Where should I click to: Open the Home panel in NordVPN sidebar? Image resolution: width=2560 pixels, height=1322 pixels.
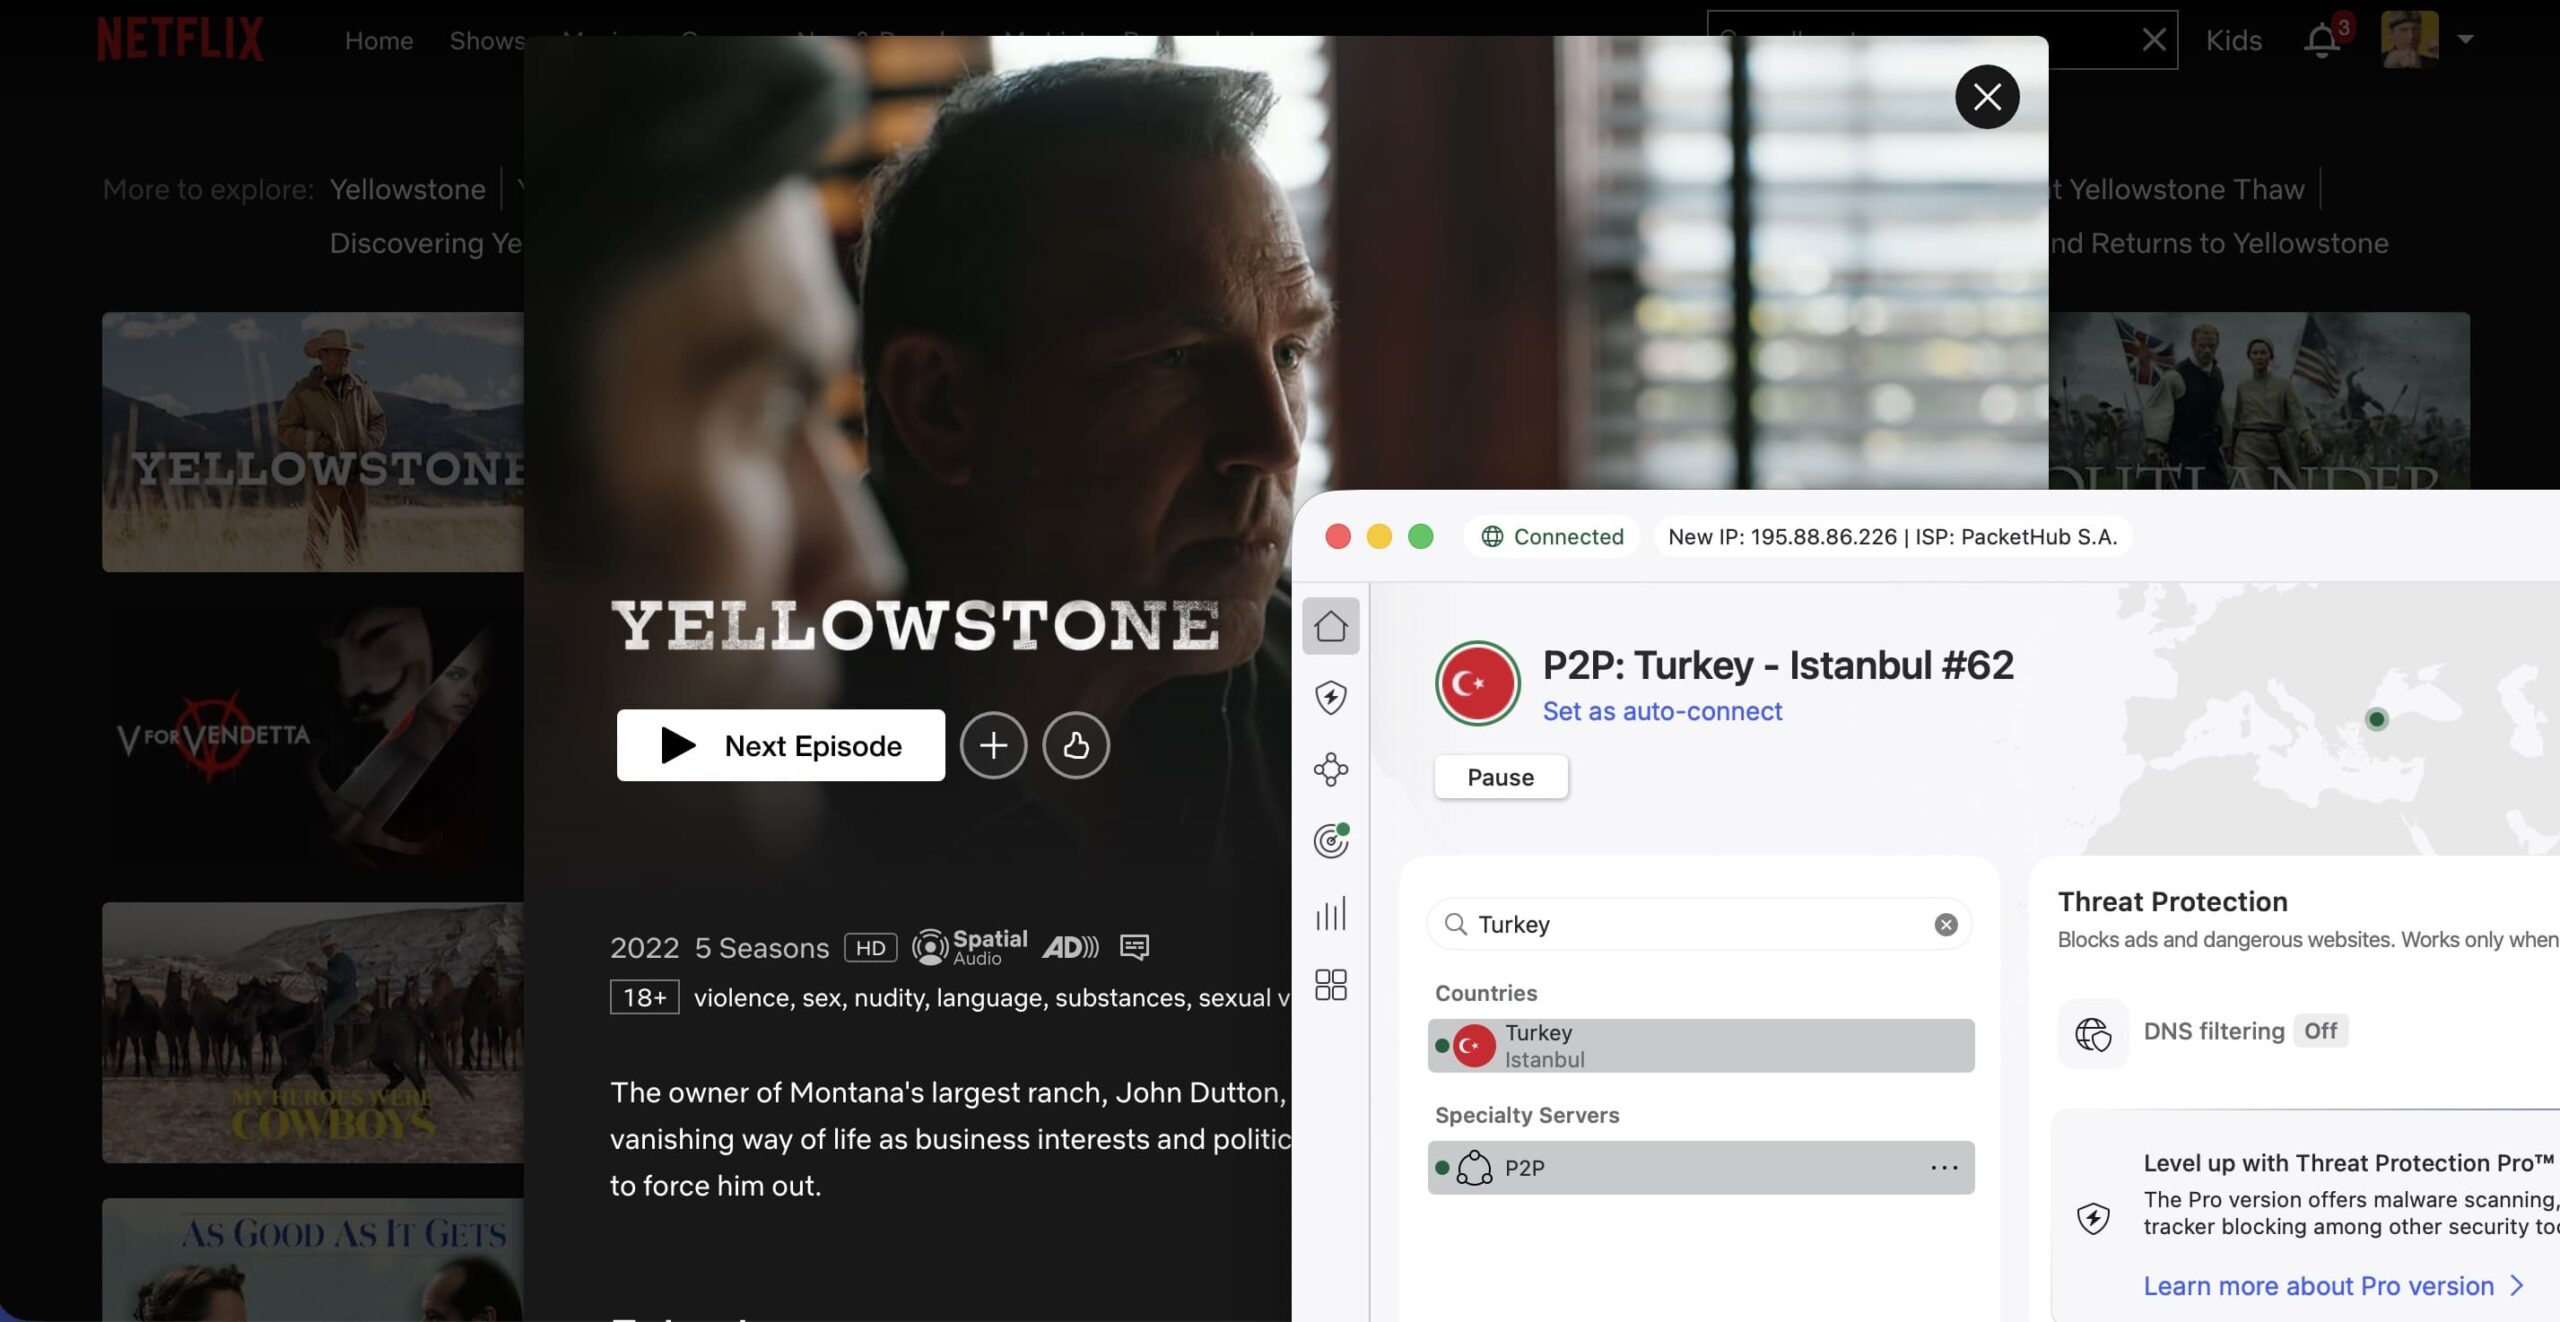1331,627
